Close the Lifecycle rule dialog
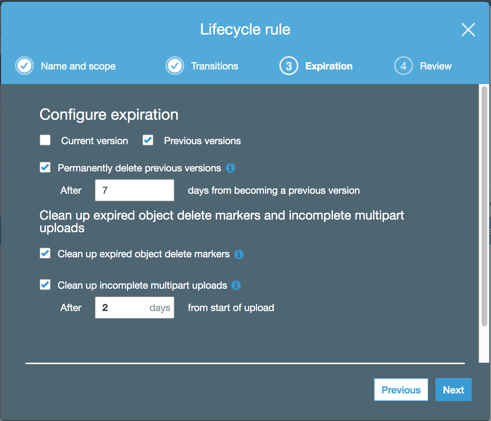The image size is (491, 421). coord(468,30)
